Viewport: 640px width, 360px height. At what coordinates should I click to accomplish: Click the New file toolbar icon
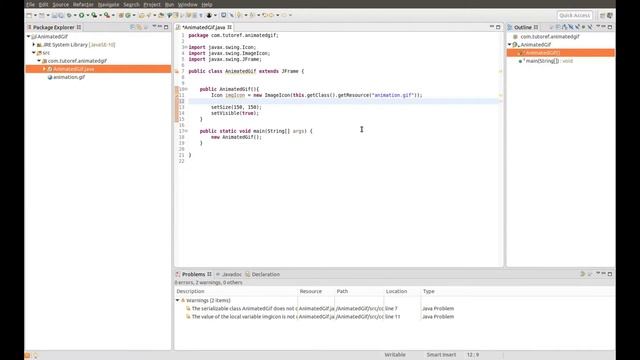[29, 15]
